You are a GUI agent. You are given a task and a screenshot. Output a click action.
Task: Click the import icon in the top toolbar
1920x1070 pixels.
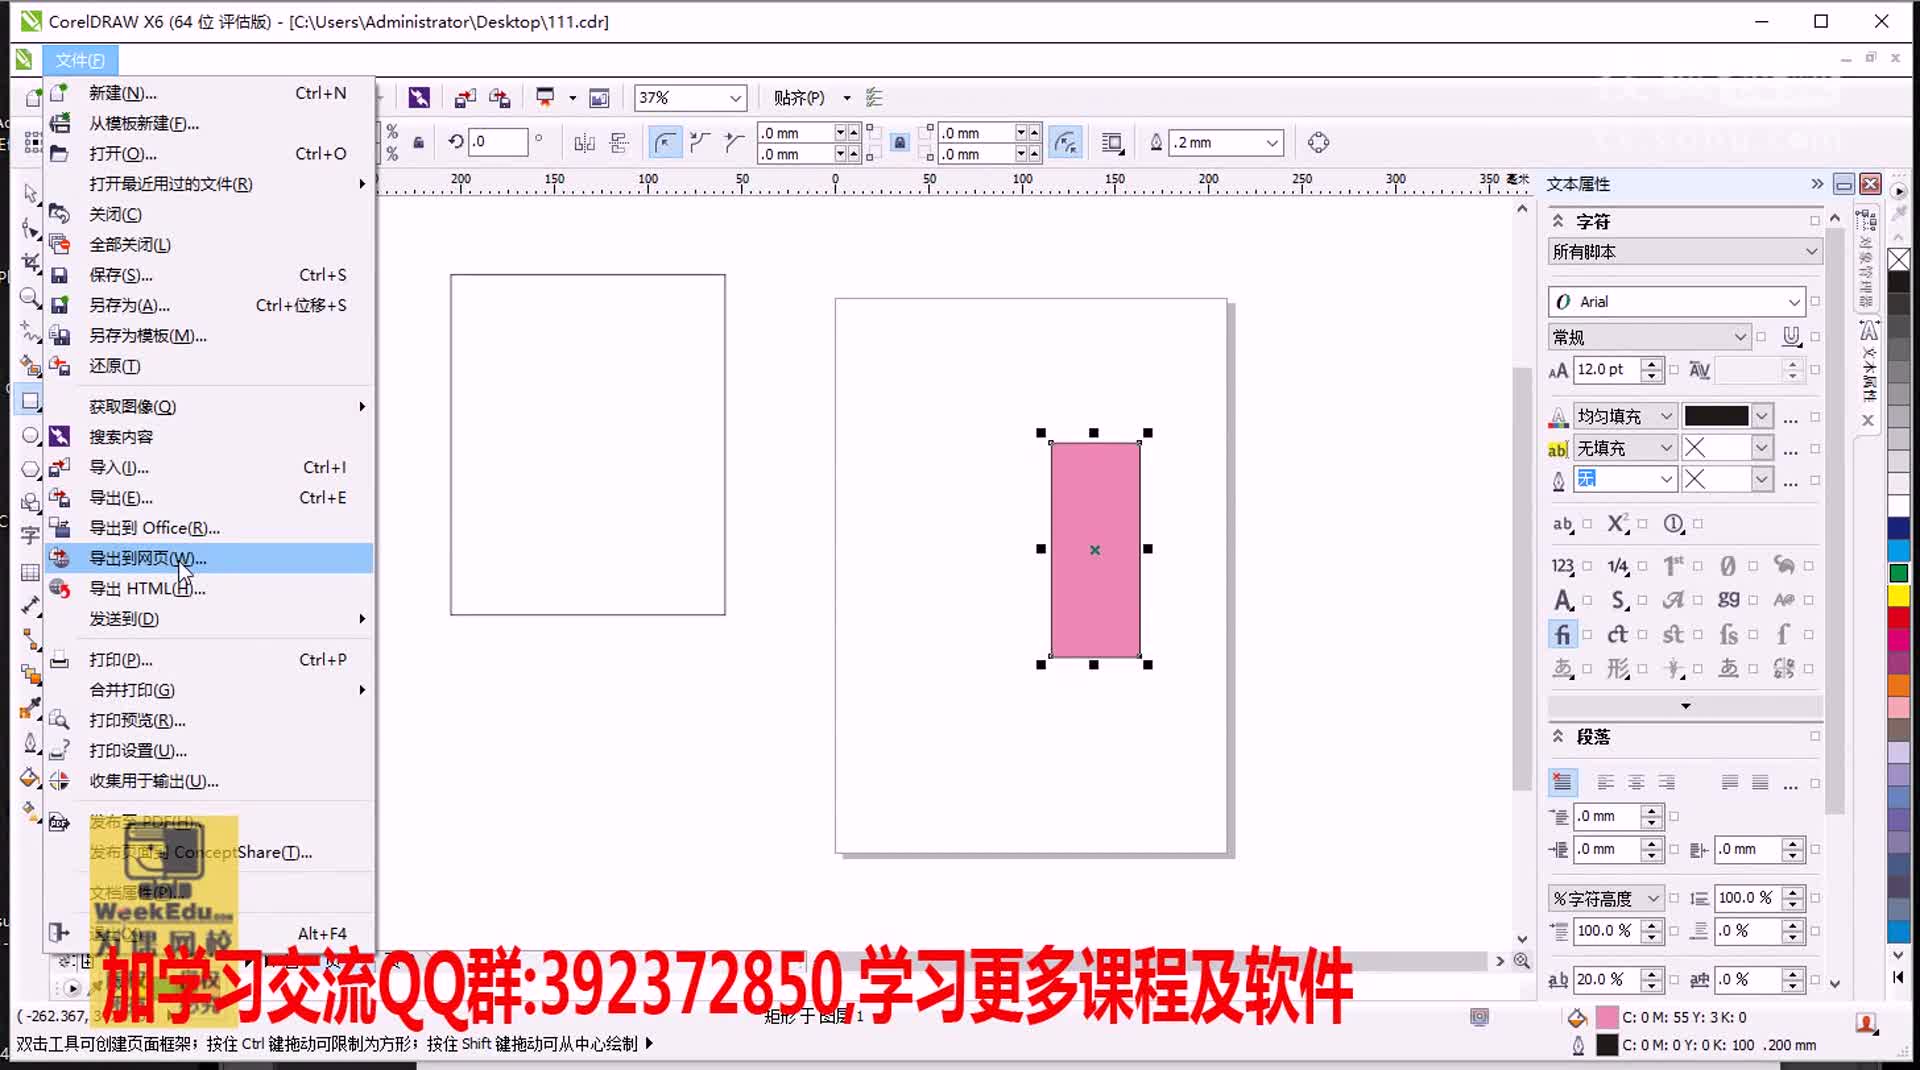click(x=465, y=97)
